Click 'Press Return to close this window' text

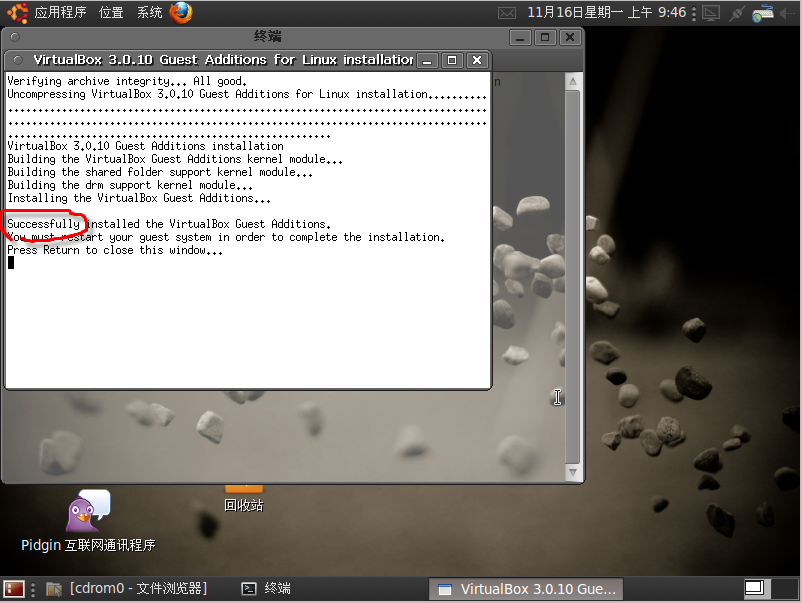(115, 250)
